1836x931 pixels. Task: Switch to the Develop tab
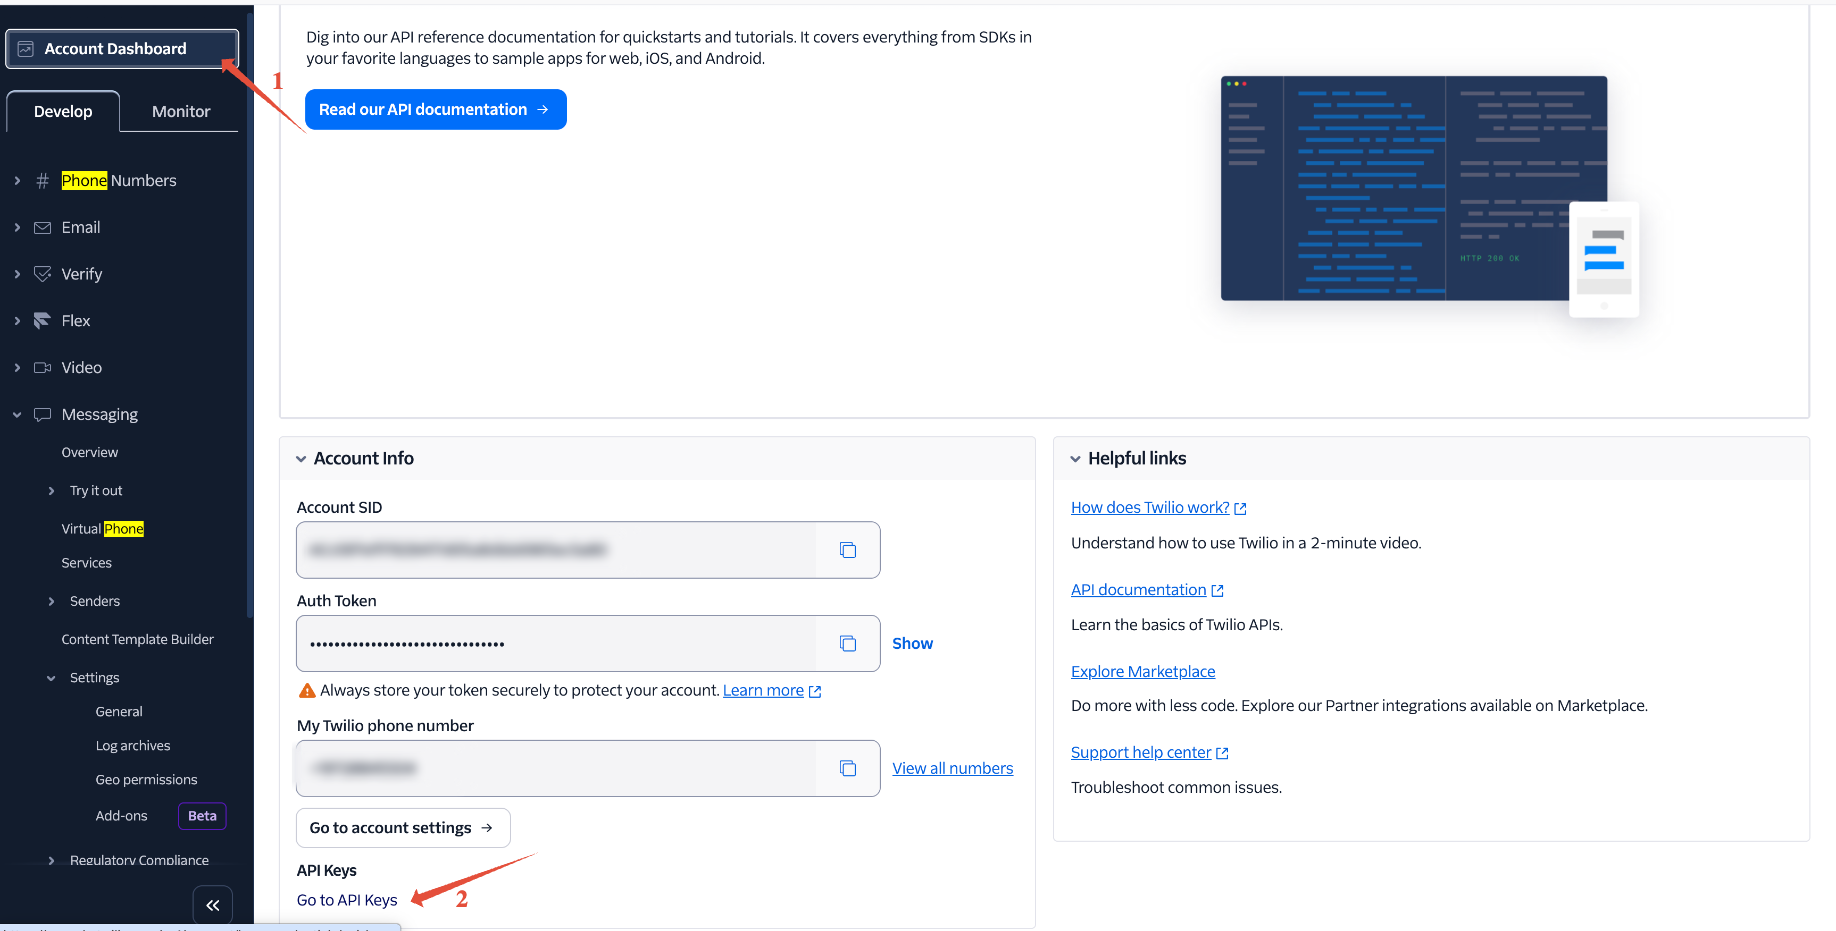(63, 111)
